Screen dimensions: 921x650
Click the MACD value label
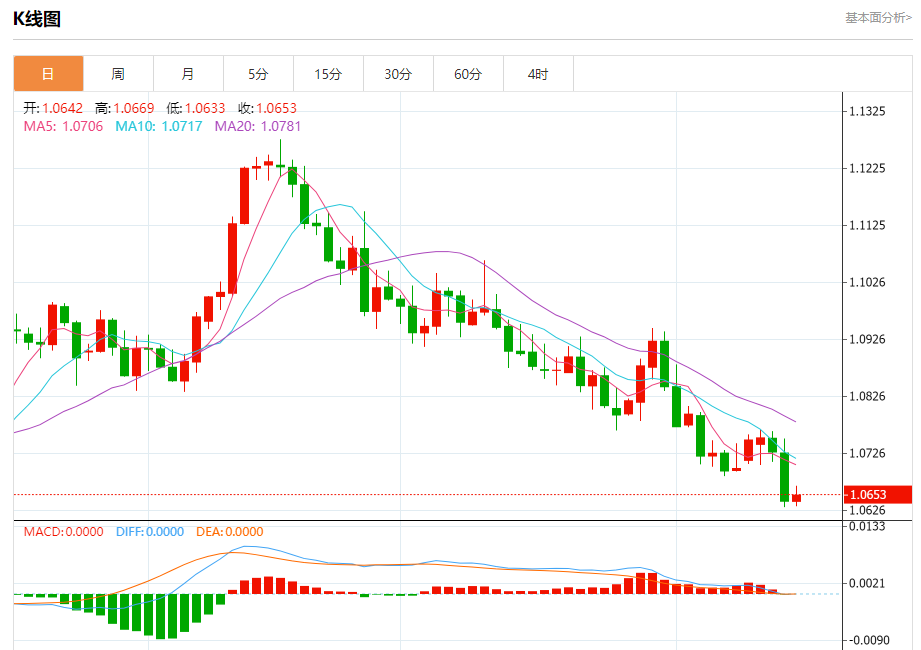[x=63, y=532]
